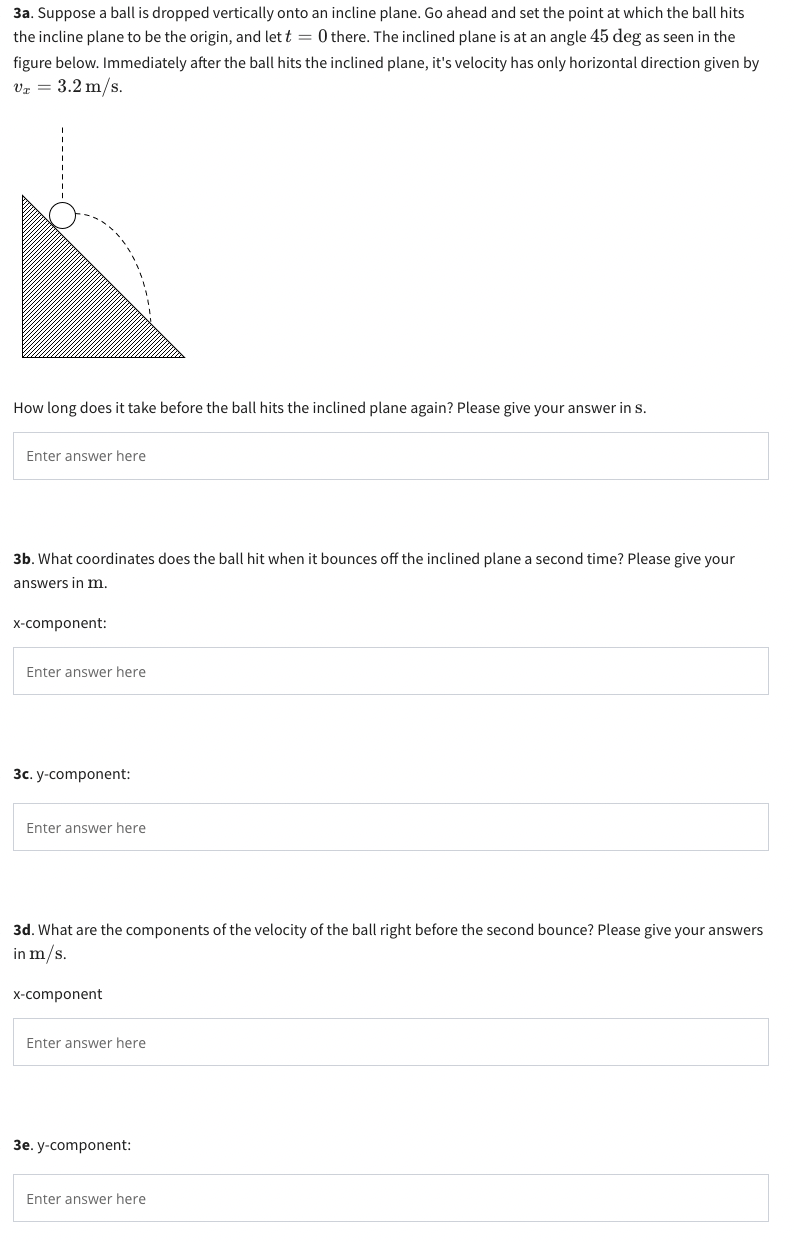Click the y-component answer box for 3c
This screenshot has height=1242, width=794.
[x=390, y=826]
